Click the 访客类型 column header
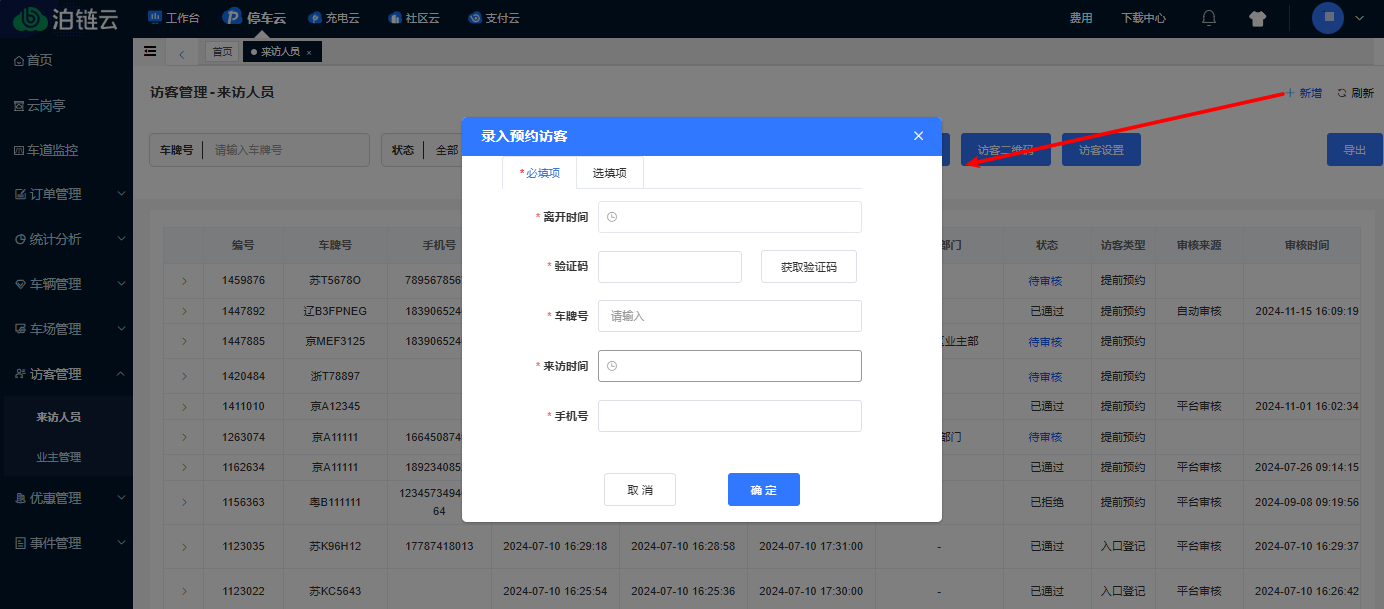This screenshot has height=609, width=1384. [x=1122, y=245]
